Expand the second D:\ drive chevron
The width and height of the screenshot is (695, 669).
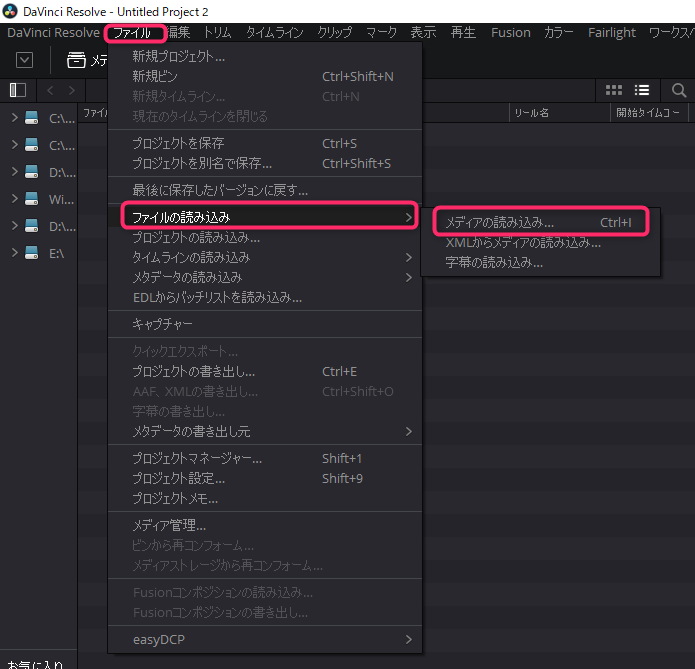[15, 226]
